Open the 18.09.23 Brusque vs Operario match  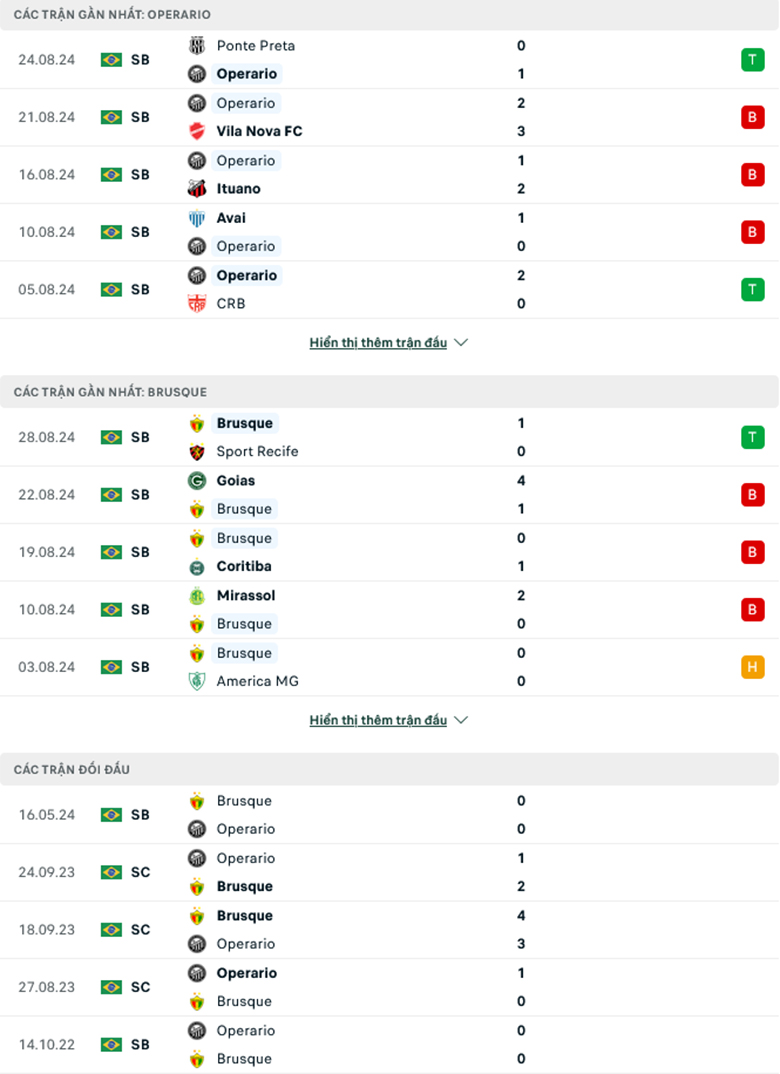pos(389,930)
